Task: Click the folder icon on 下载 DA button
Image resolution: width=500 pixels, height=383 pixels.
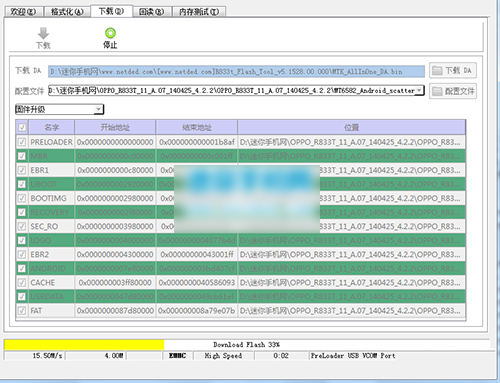Action: 437,71
